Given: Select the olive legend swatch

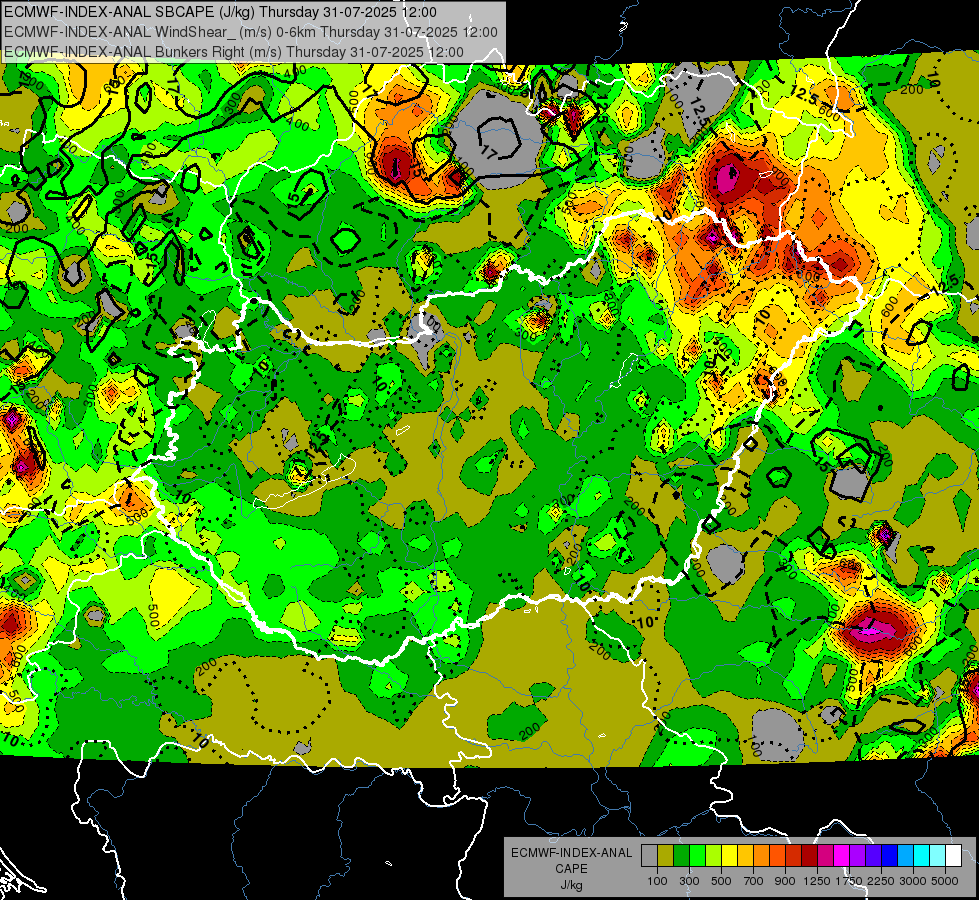Looking at the screenshot, I should tap(666, 856).
